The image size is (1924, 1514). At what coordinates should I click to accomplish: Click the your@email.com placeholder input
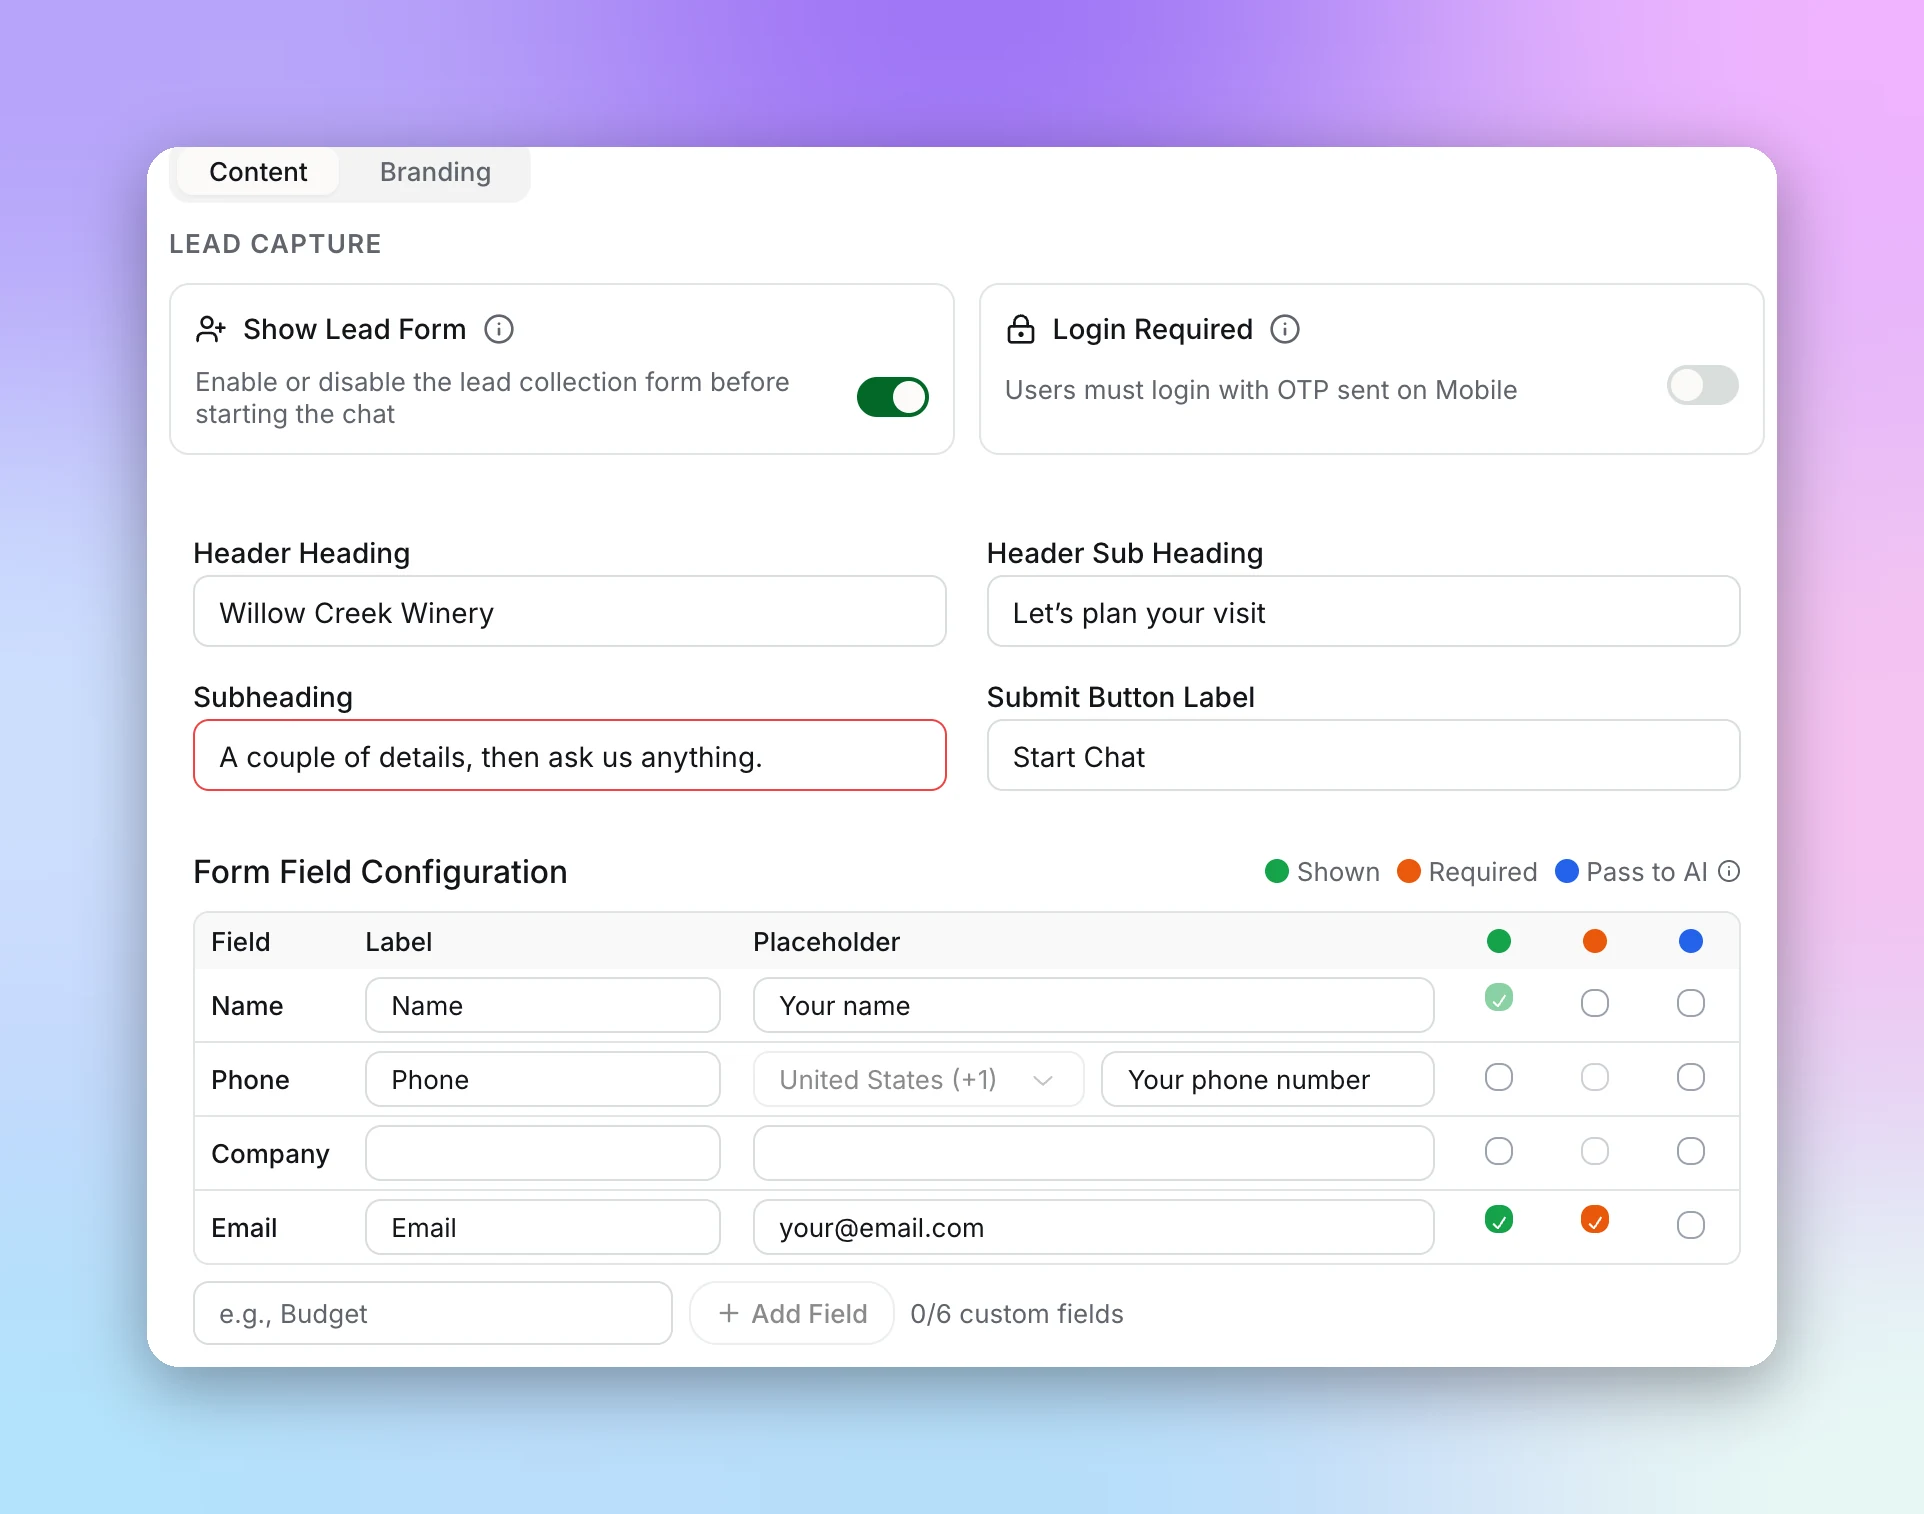(1094, 1227)
